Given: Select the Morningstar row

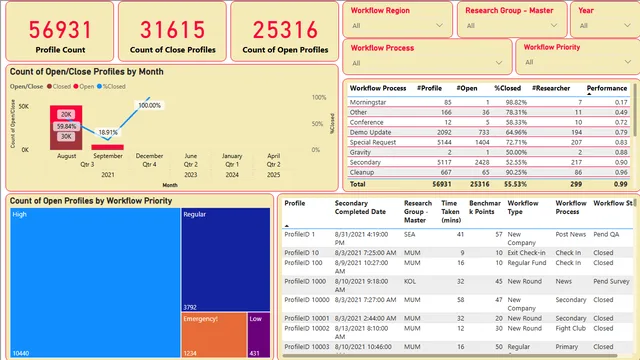Looking at the screenshot, I should click(489, 102).
